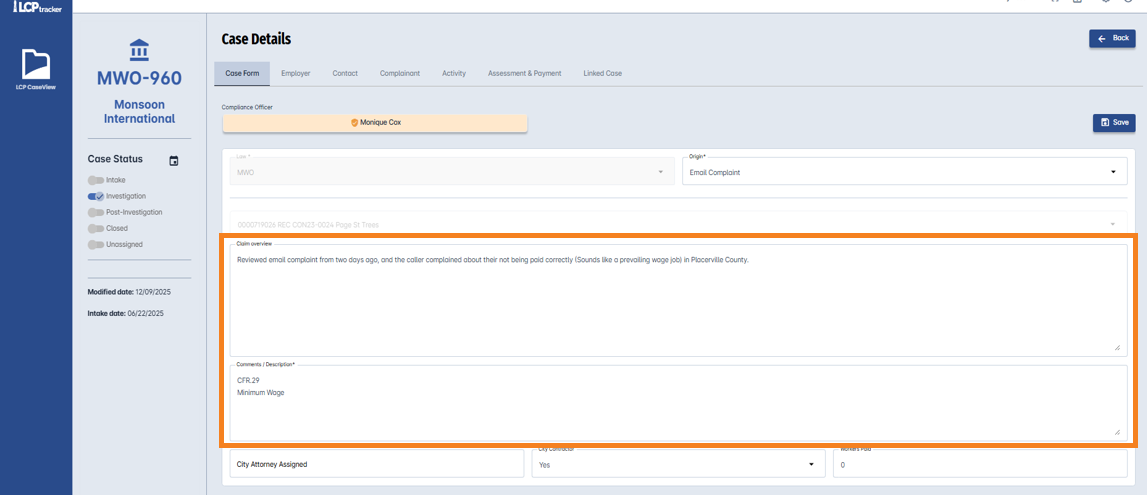Open the calendar icon beside Case Status

pos(174,160)
